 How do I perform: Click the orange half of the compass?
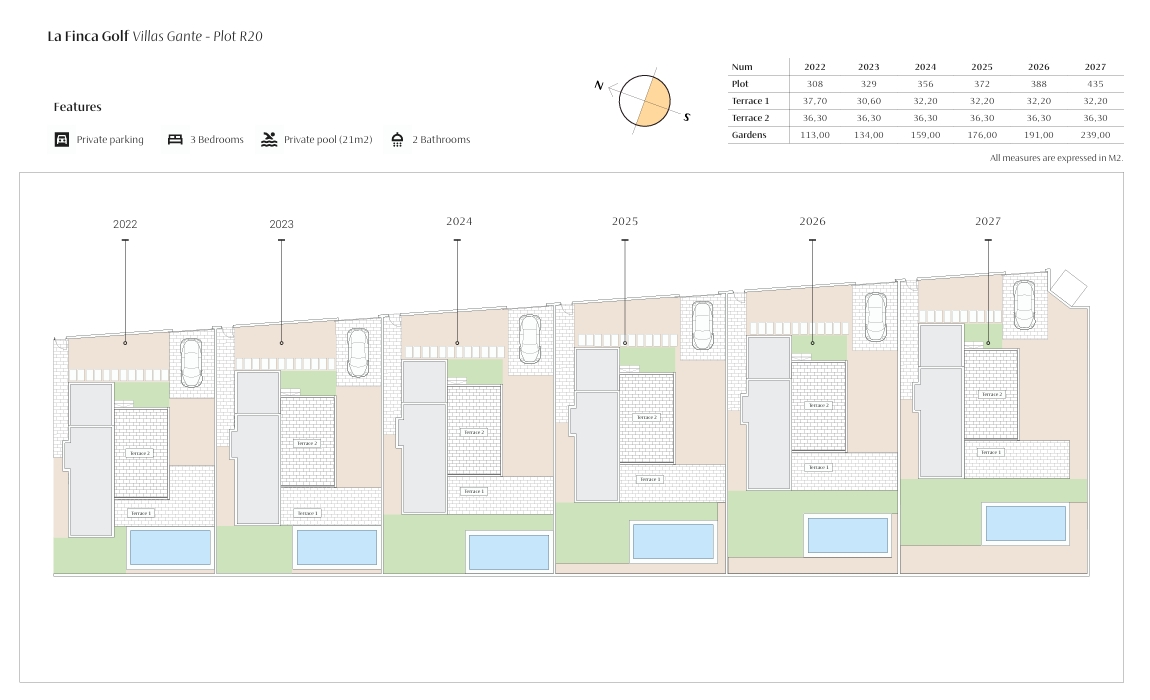(x=655, y=104)
